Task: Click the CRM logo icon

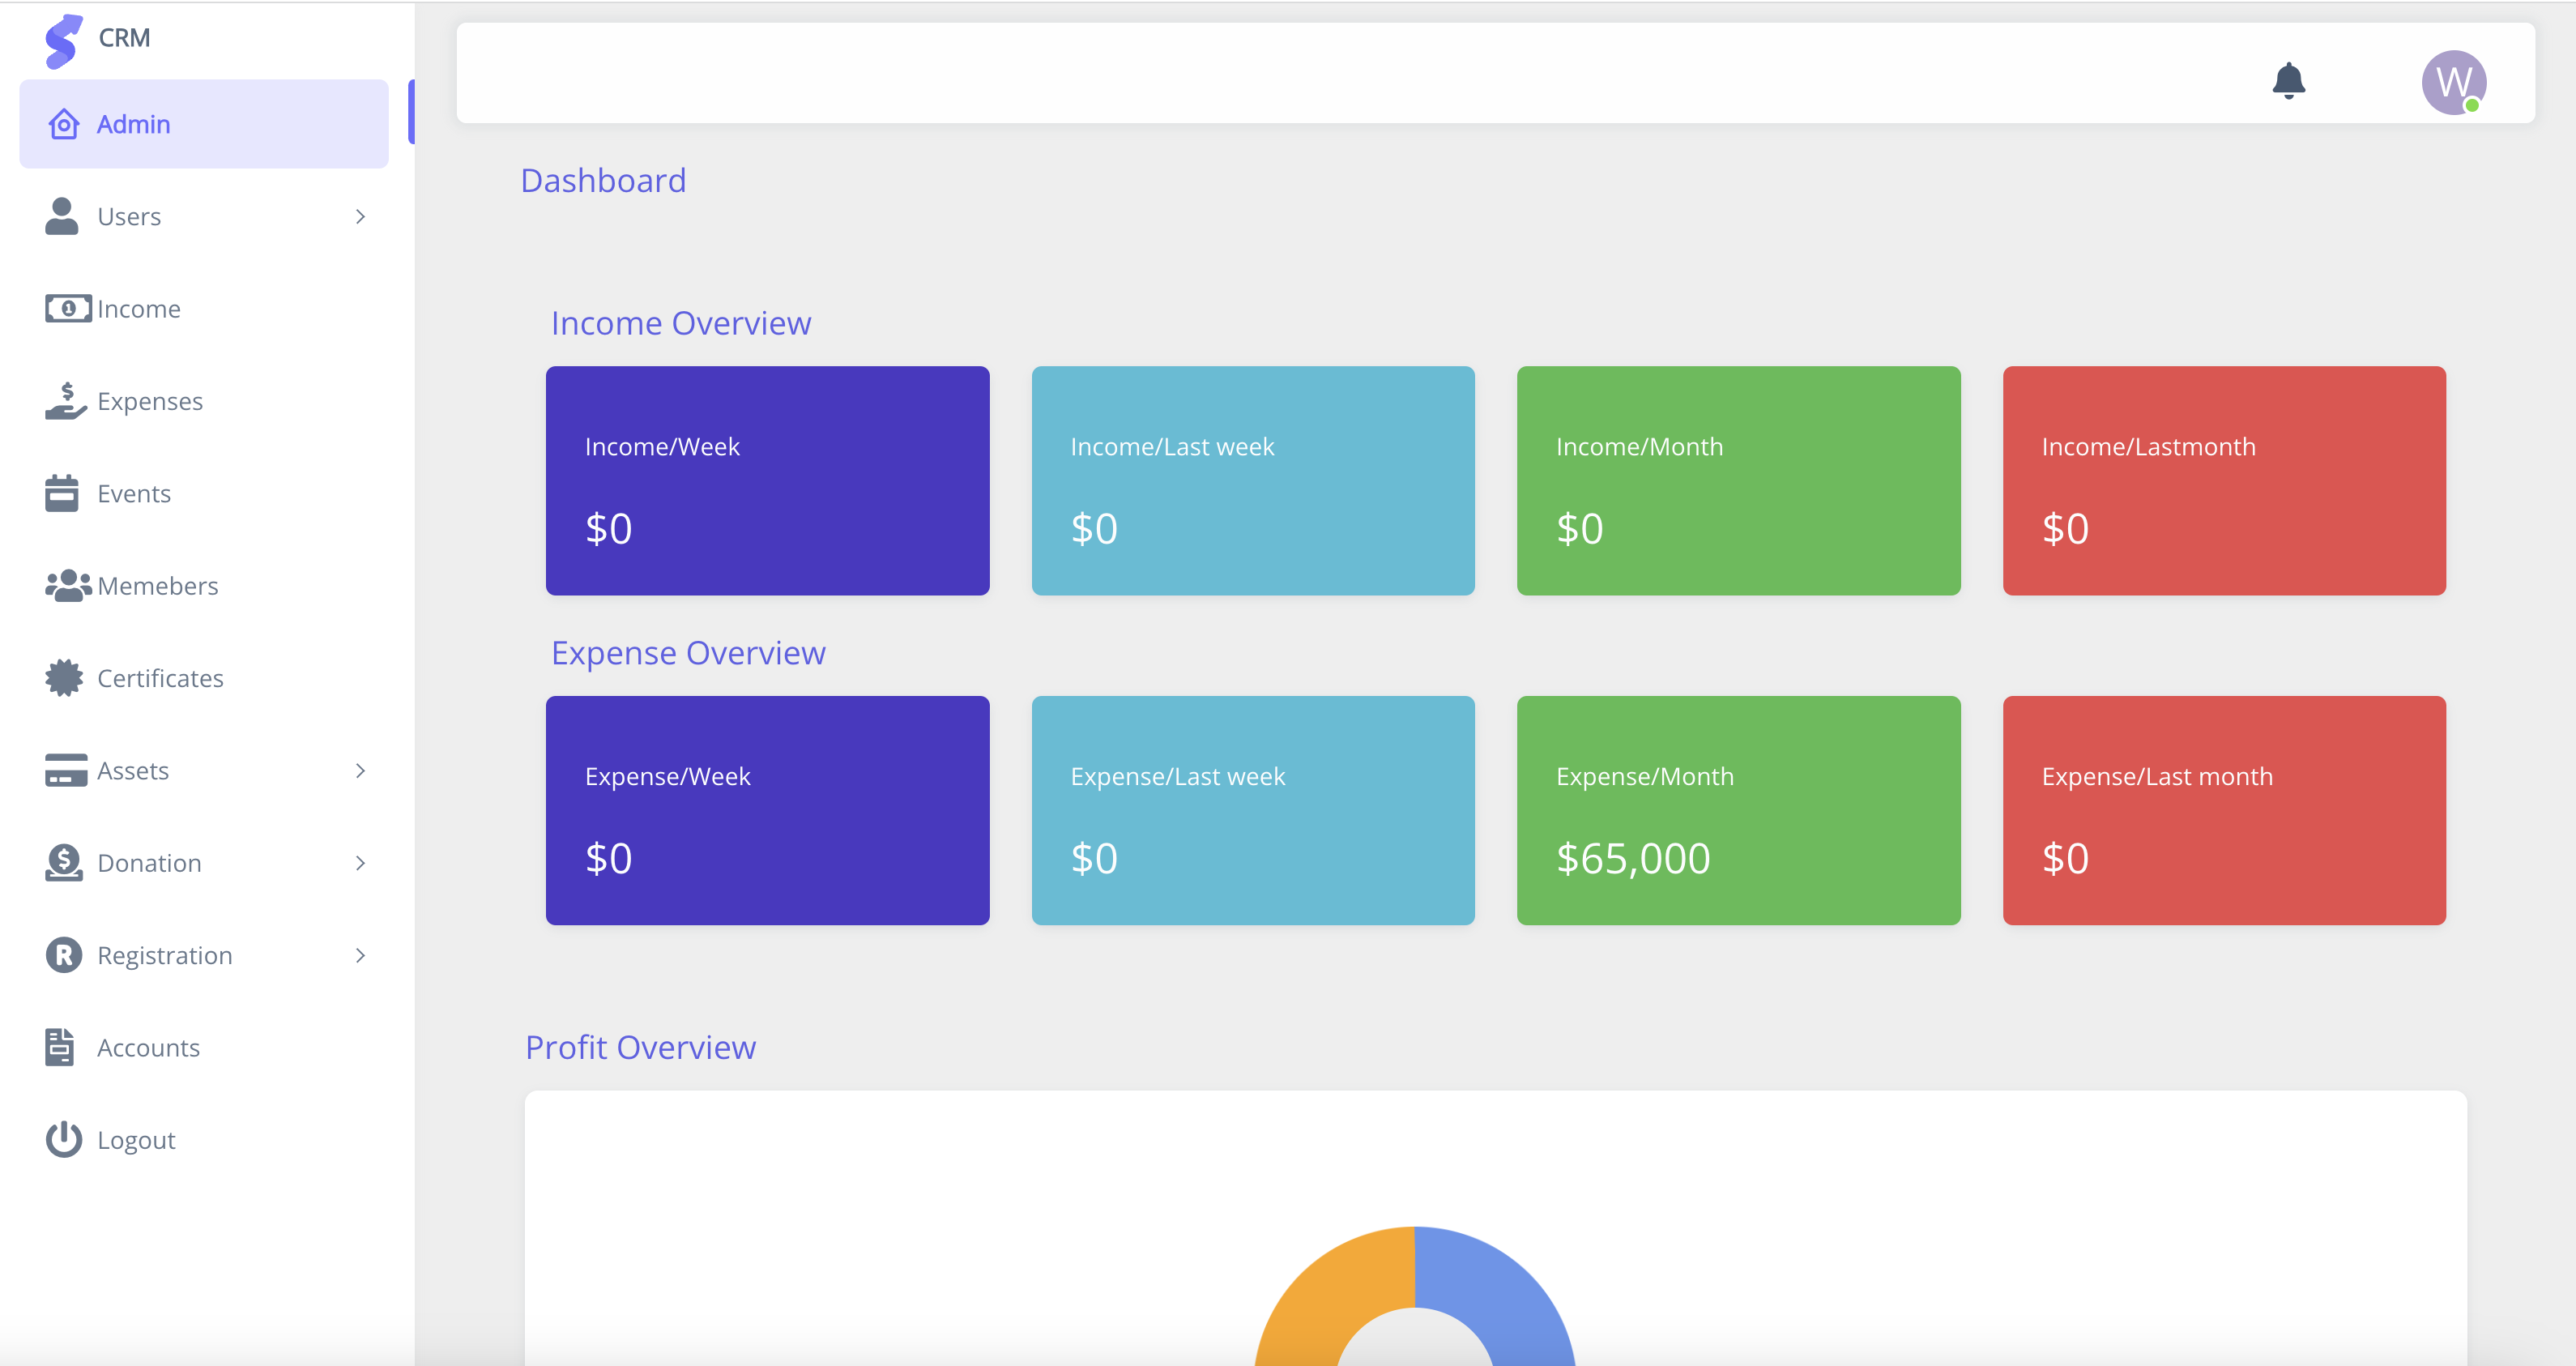Action: pyautogui.click(x=63, y=40)
